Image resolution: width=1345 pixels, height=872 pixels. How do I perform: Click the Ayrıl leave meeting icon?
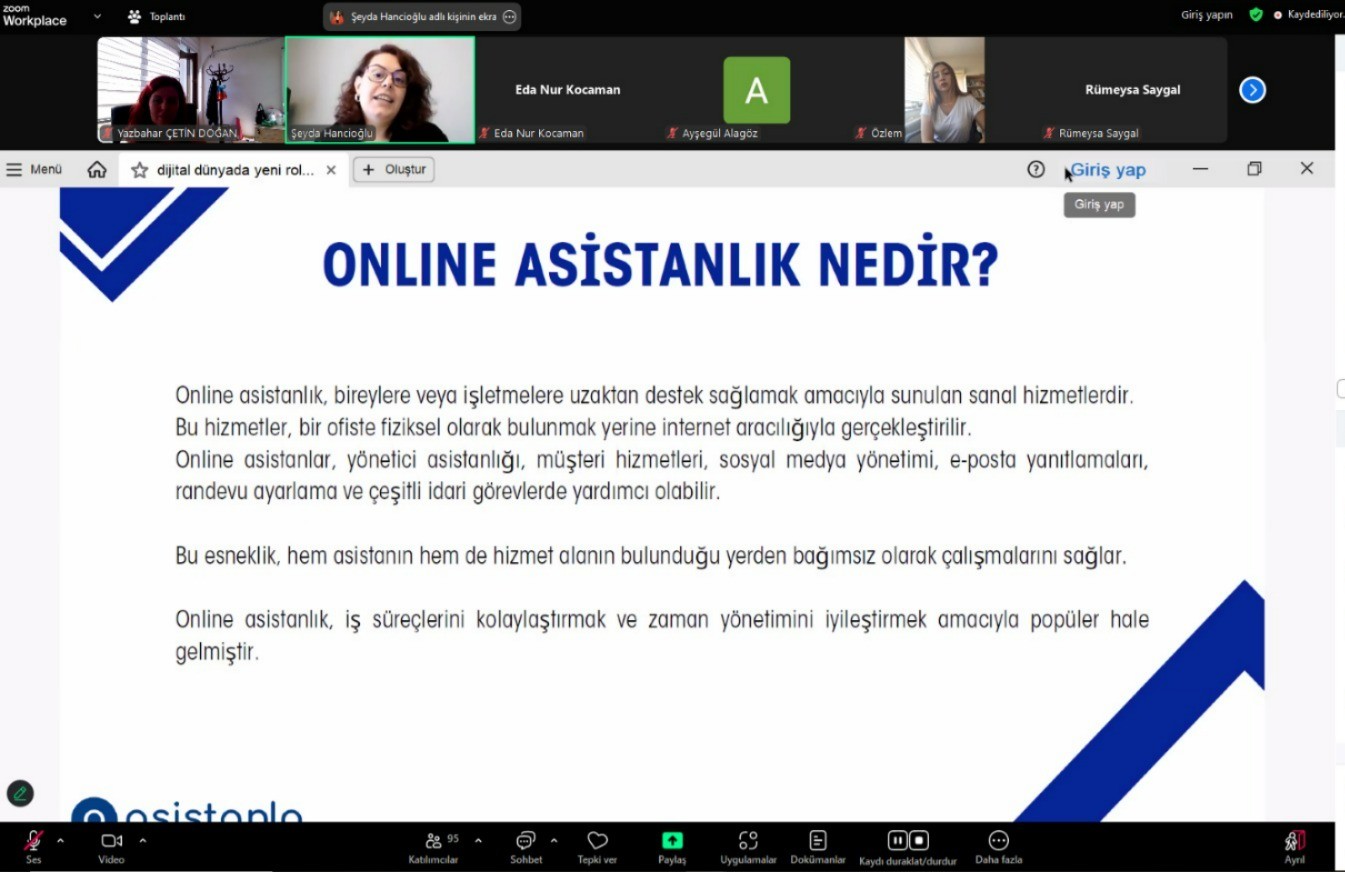point(1295,841)
